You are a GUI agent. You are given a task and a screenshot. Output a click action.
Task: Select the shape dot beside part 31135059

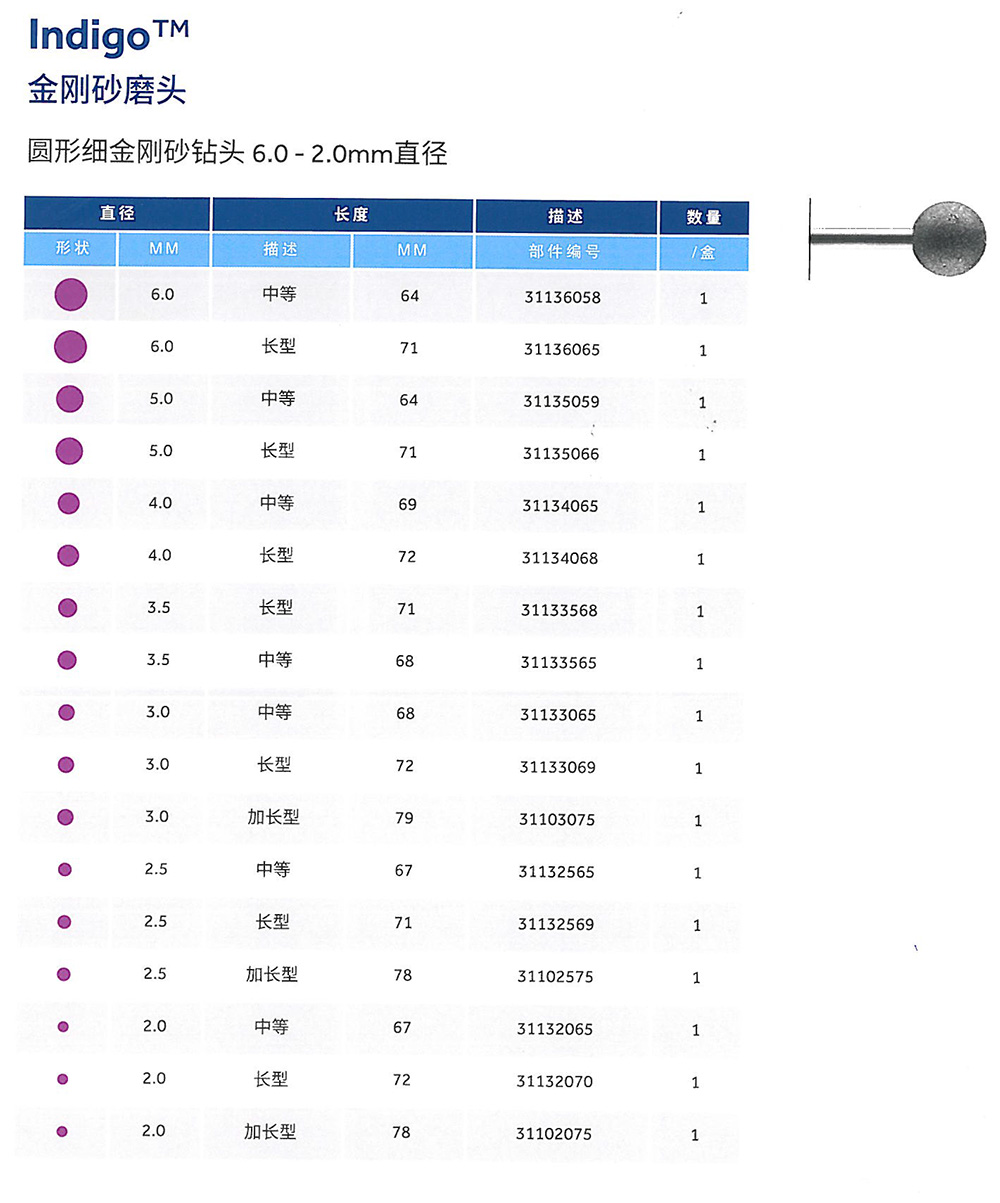click(x=70, y=399)
